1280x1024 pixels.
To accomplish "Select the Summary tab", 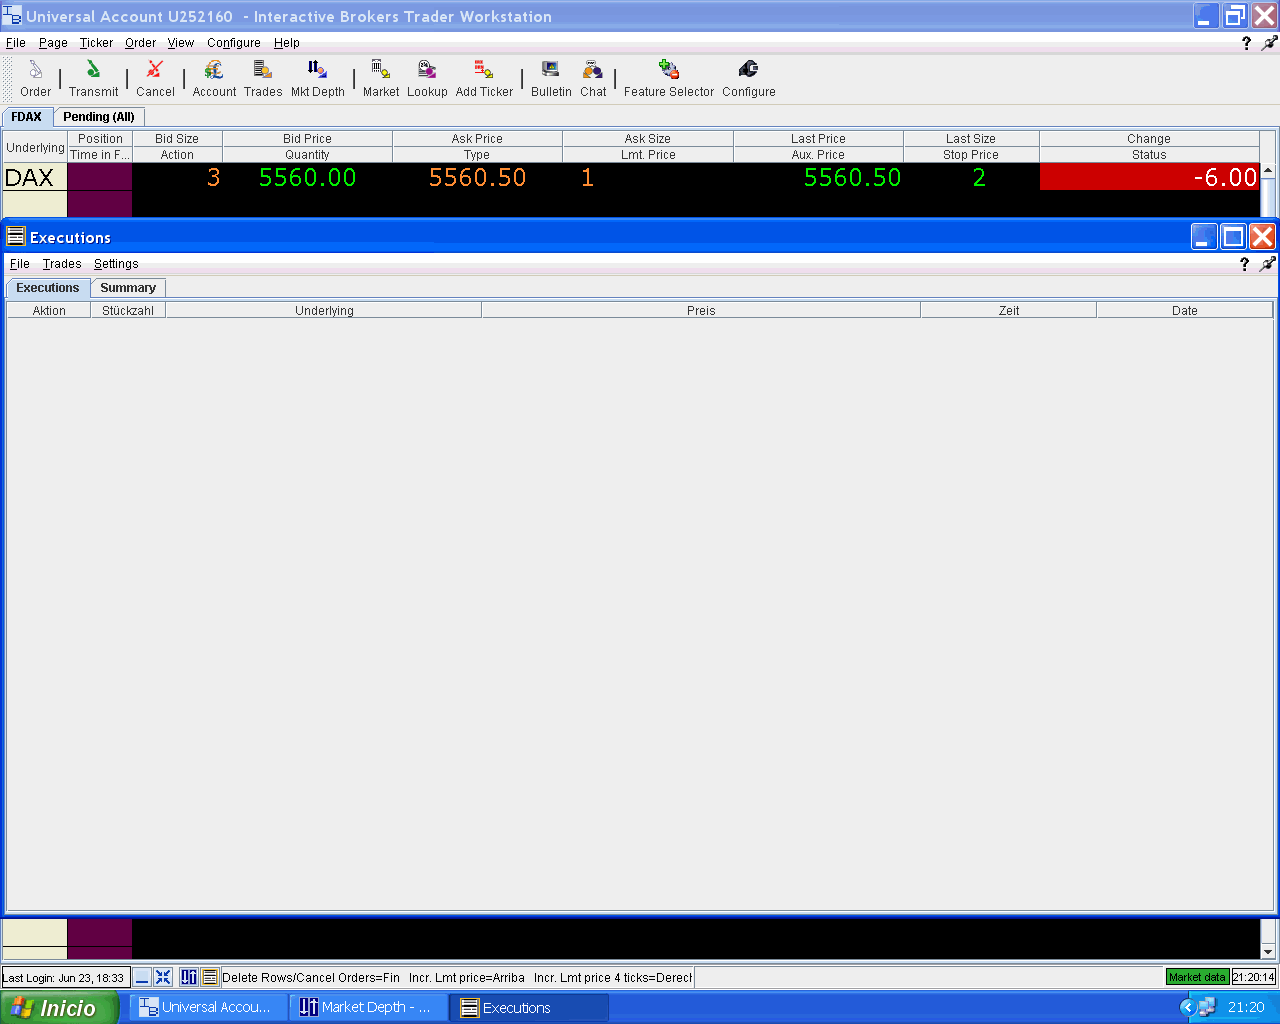I will [x=128, y=288].
